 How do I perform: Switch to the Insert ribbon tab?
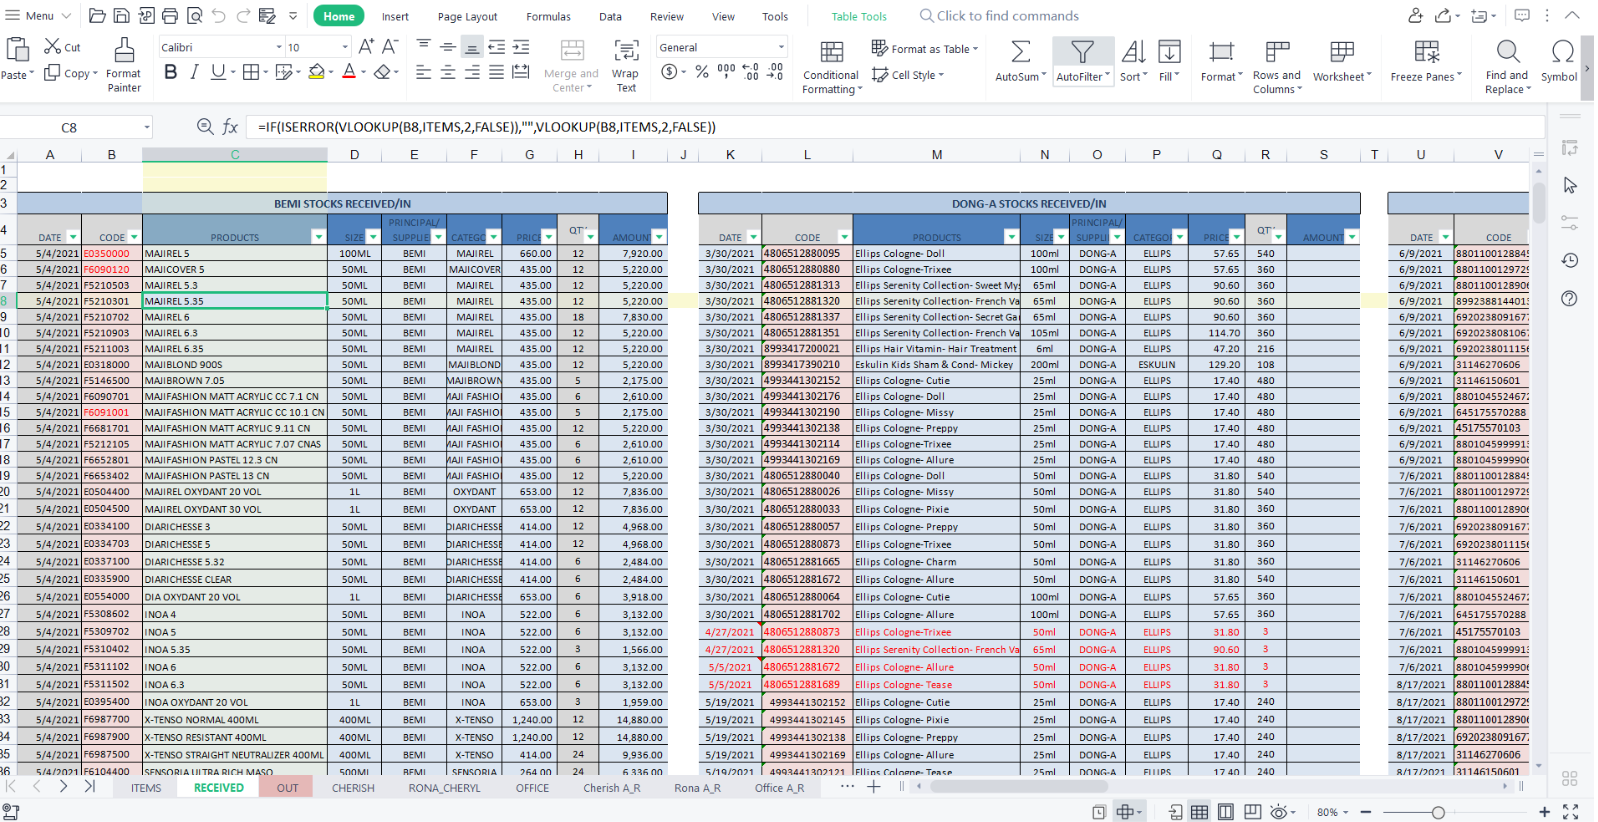coord(395,16)
